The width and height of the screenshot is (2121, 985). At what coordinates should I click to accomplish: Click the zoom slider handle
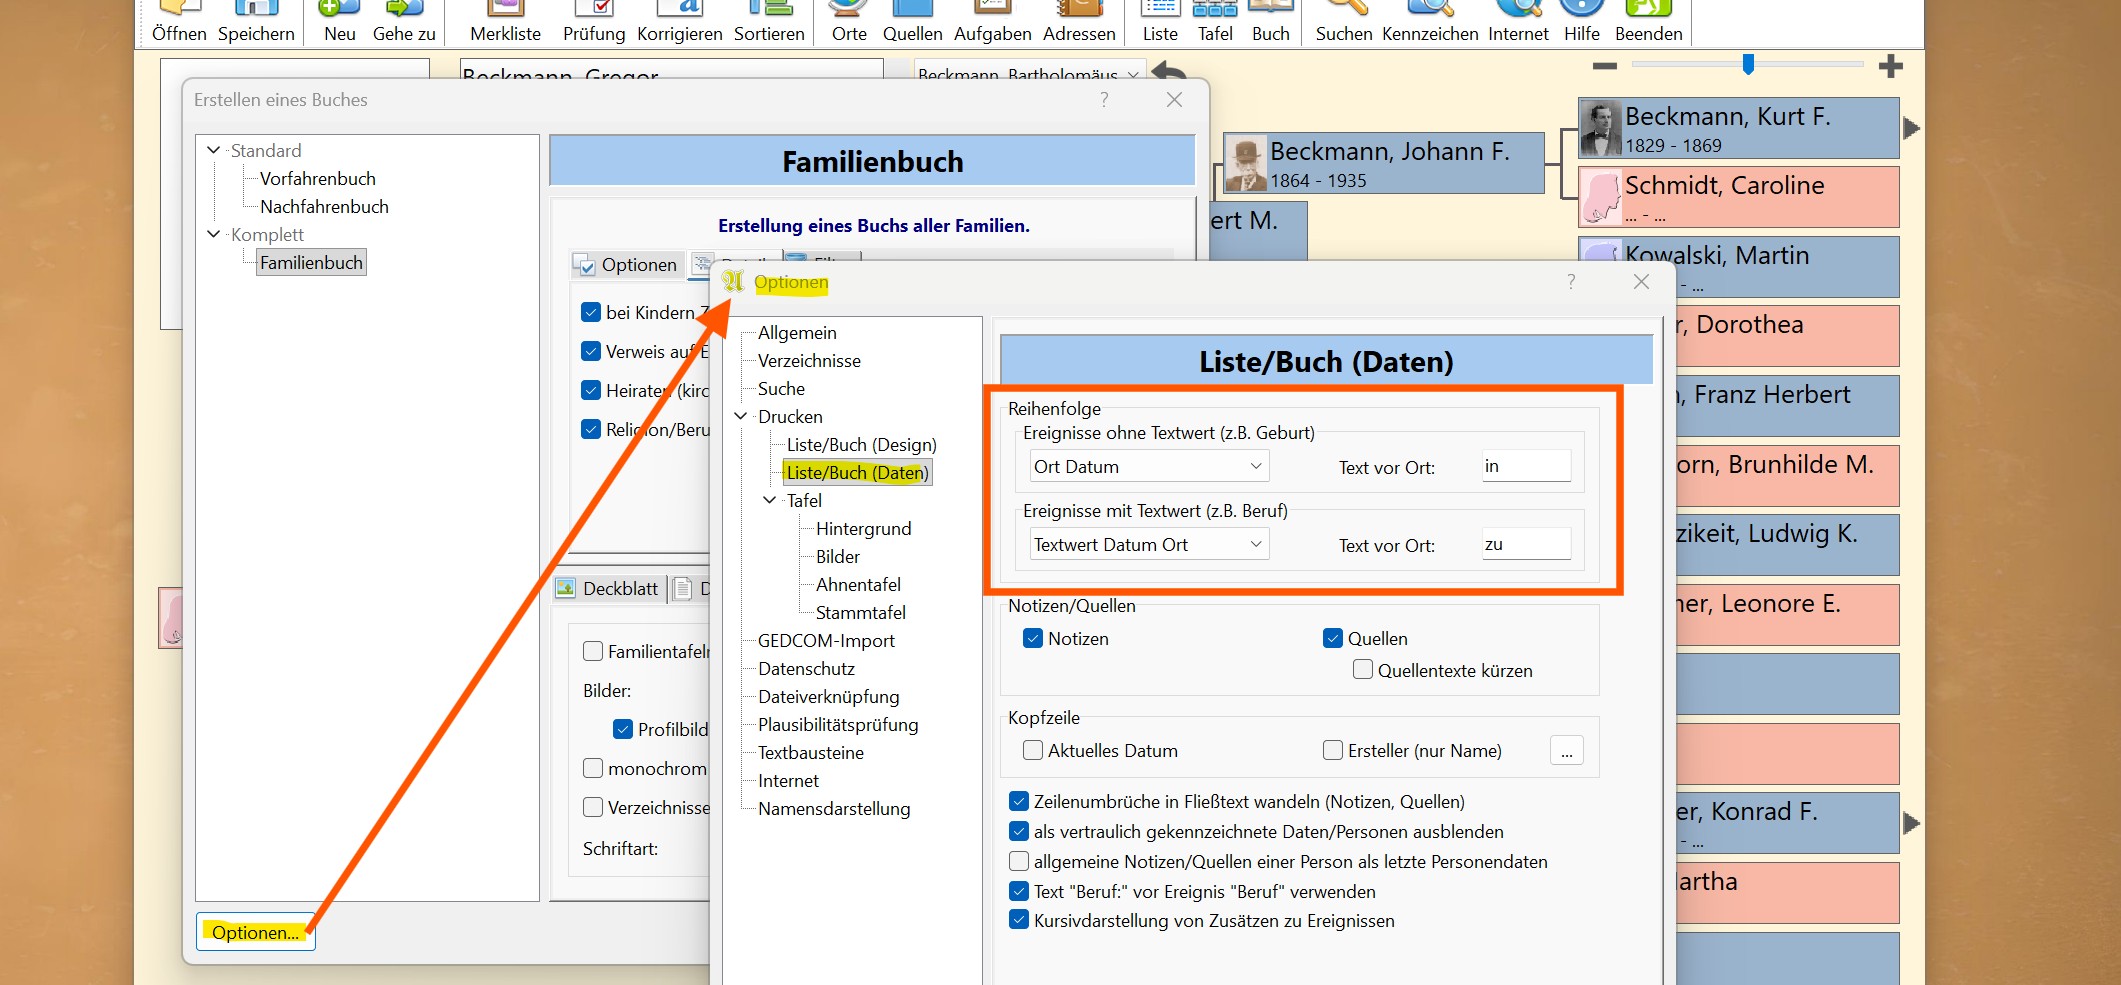pos(1748,65)
